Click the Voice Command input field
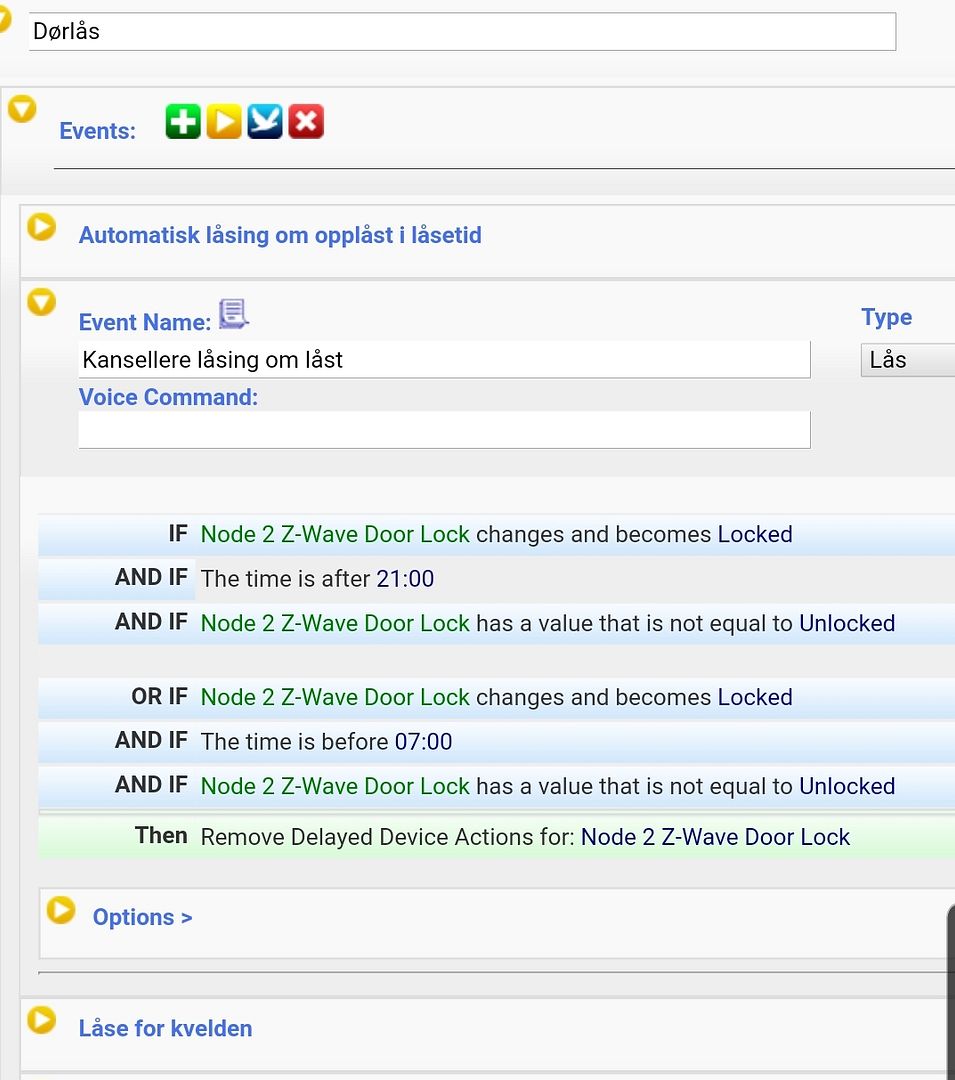Image resolution: width=955 pixels, height=1080 pixels. pyautogui.click(x=444, y=430)
